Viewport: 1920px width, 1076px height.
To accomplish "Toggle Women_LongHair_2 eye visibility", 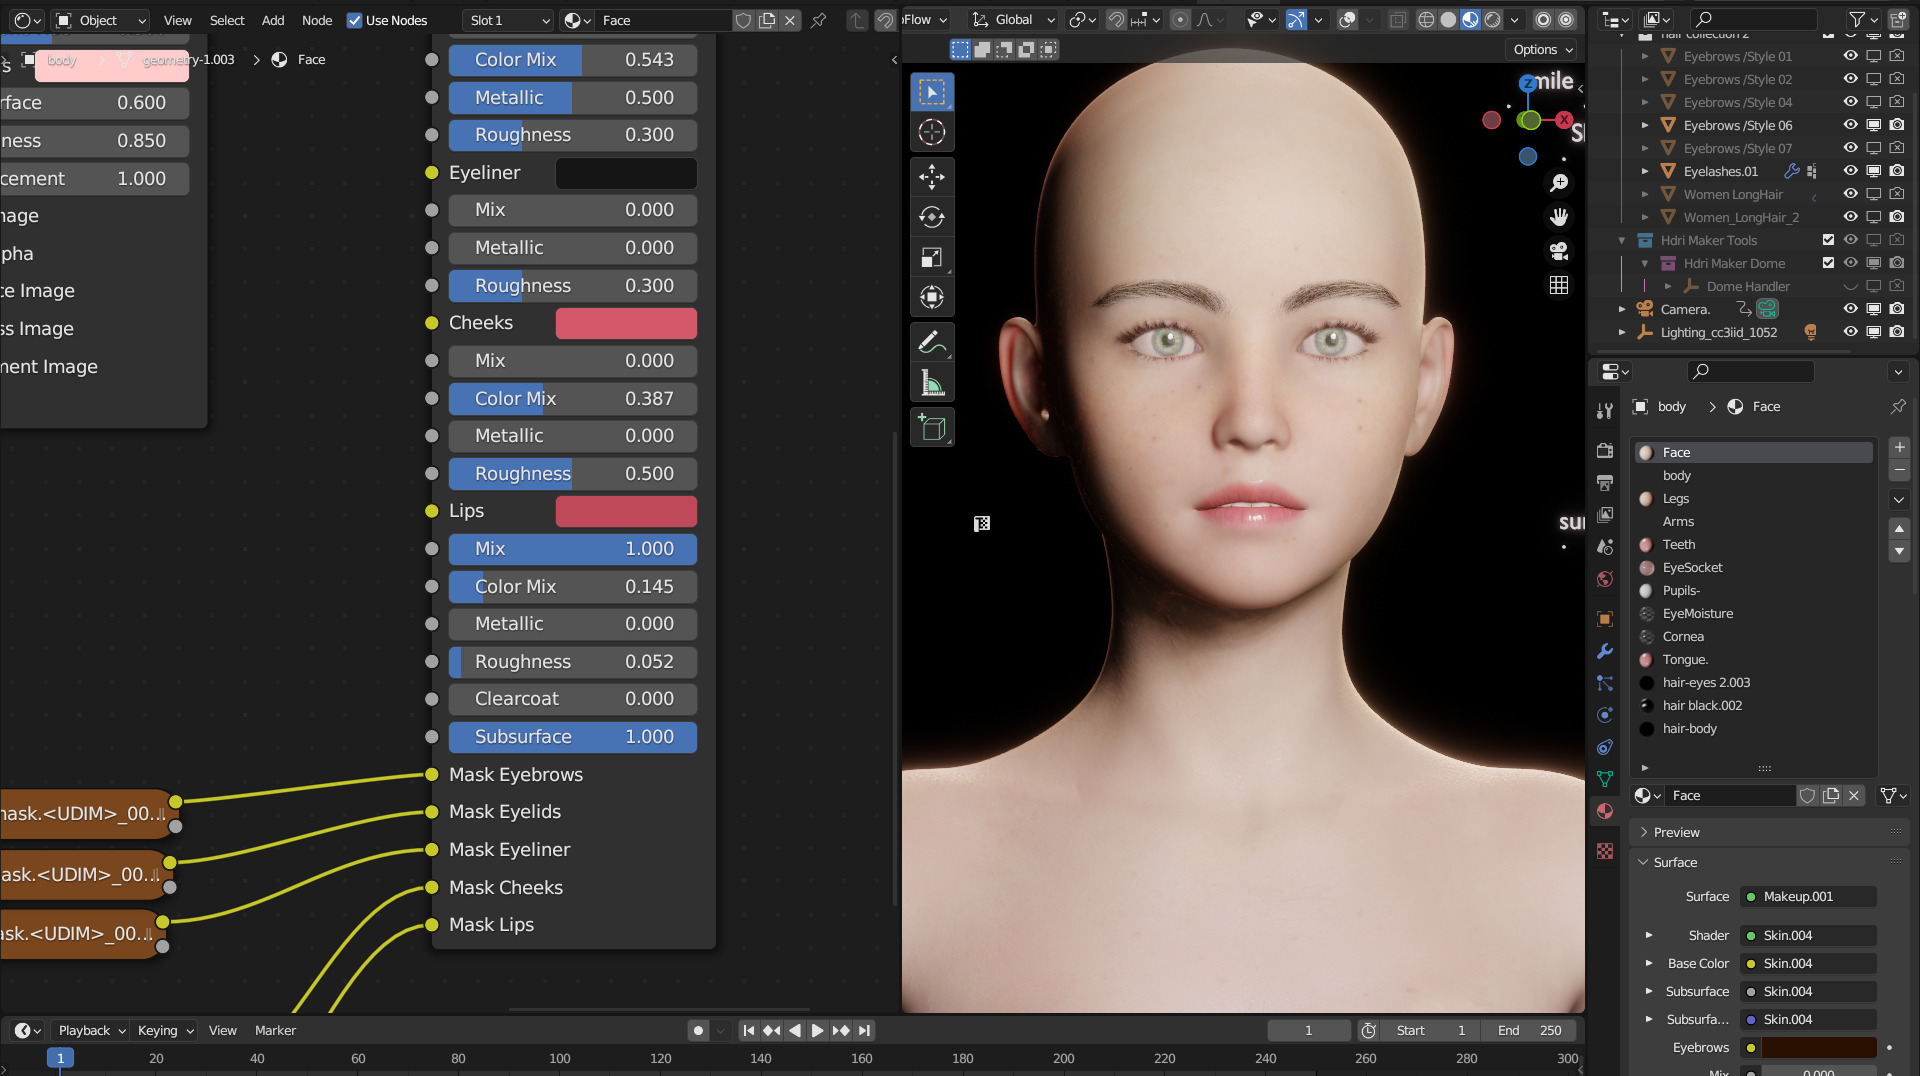I will click(1851, 217).
